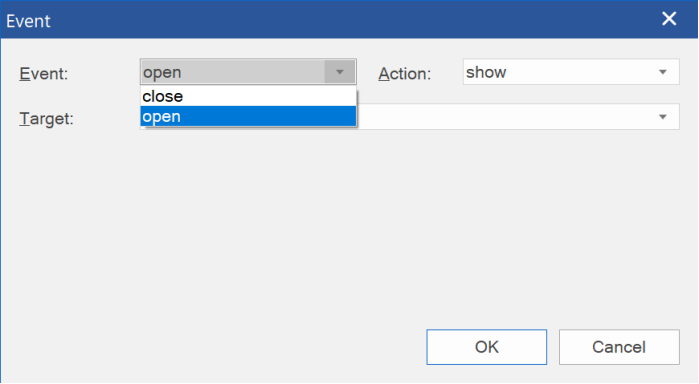This screenshot has width=699, height=384.
Task: Click the word "close" in the list
Action: [x=163, y=96]
